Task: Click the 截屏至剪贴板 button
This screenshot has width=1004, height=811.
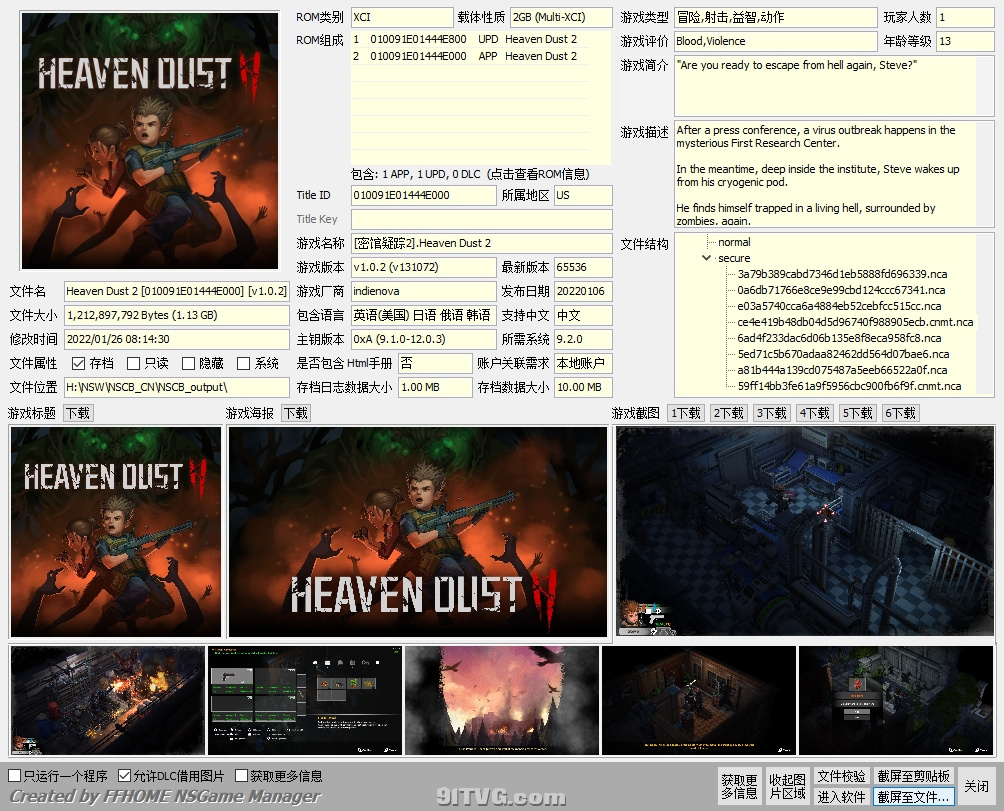Action: pyautogui.click(x=914, y=776)
